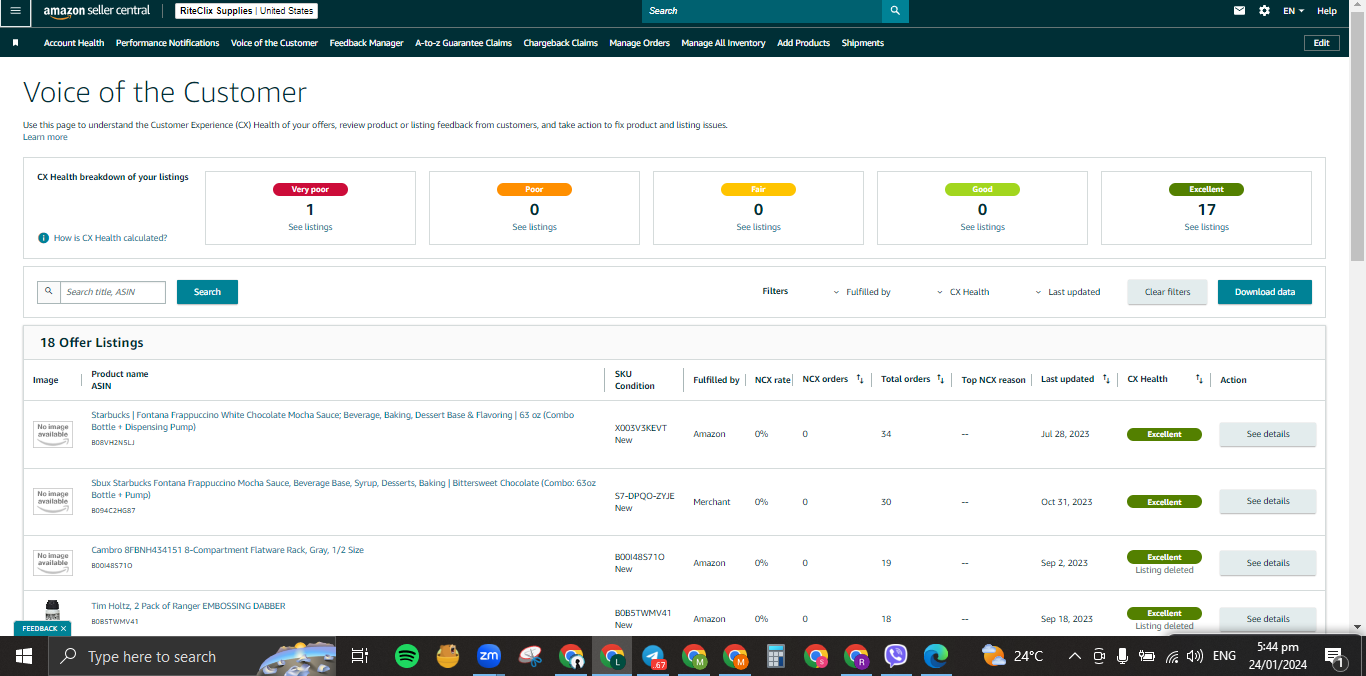
Task: Open Shipments in the nav bar
Action: [x=862, y=43]
